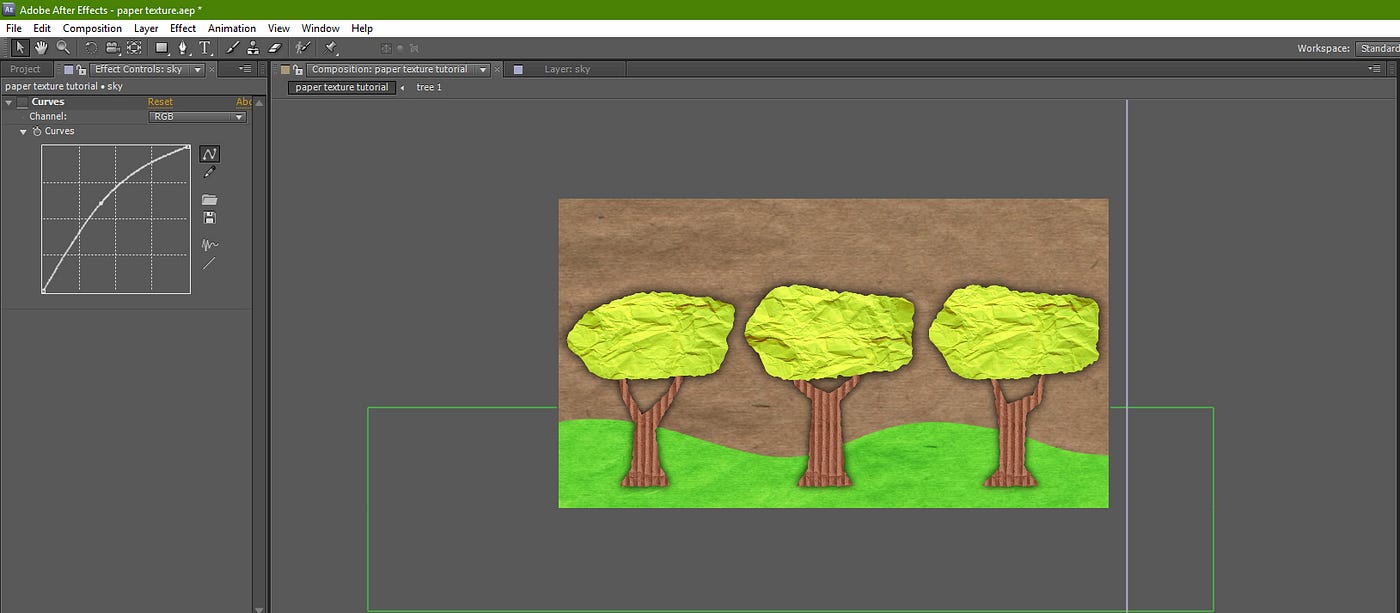Toggle the Curves effect enable checkbox

[23, 102]
